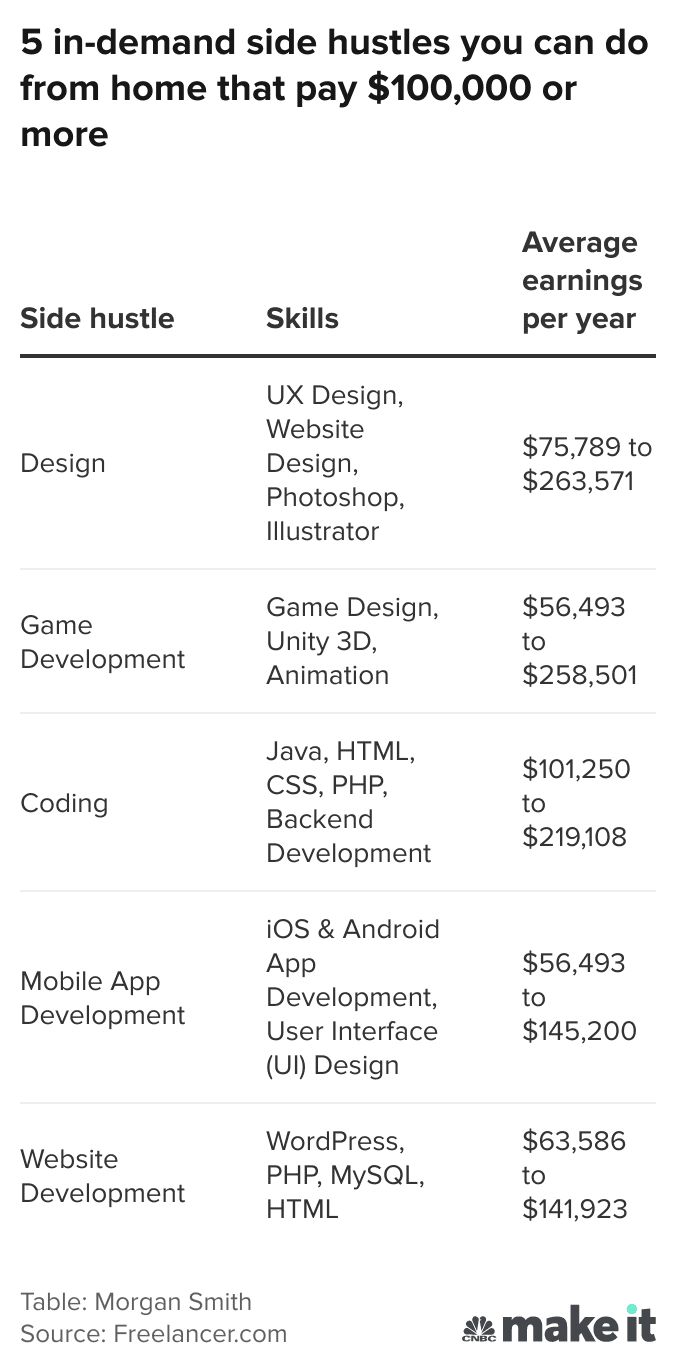The width and height of the screenshot is (676, 1370).
Task: Select the Coding row label
Action: click(x=64, y=803)
